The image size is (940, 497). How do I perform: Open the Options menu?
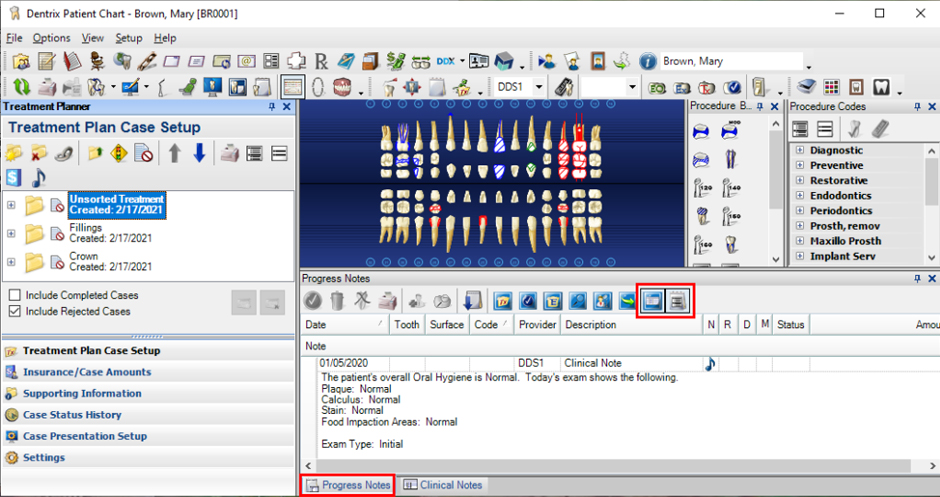(51, 38)
